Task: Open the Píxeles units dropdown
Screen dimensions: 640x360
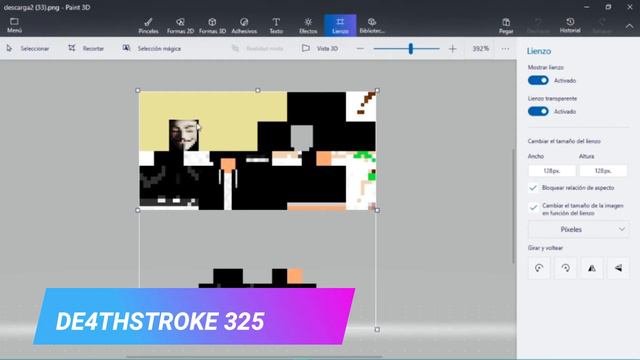Action: [x=579, y=229]
